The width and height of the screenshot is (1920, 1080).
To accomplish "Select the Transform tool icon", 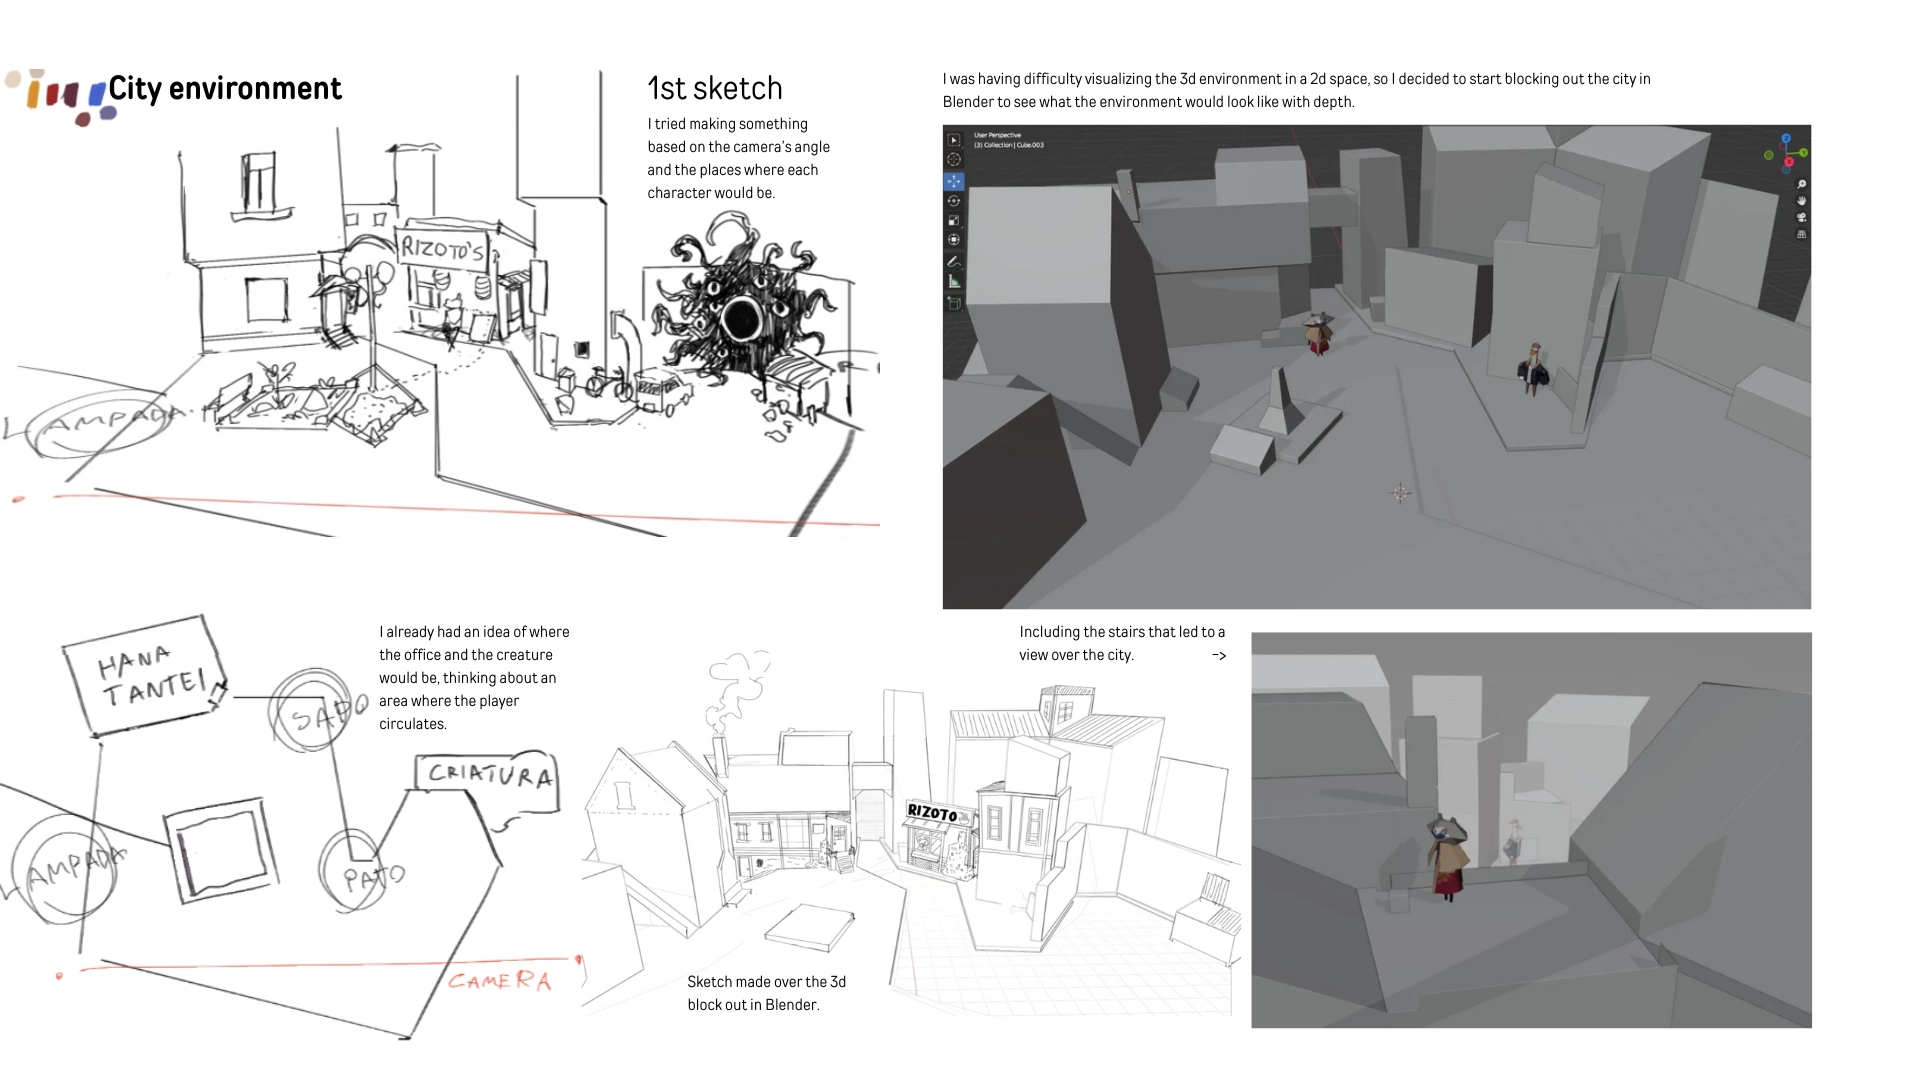I will (x=953, y=239).
